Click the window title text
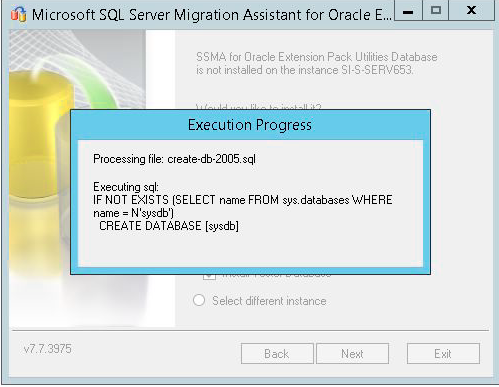The height and width of the screenshot is (387, 499). 211,15
